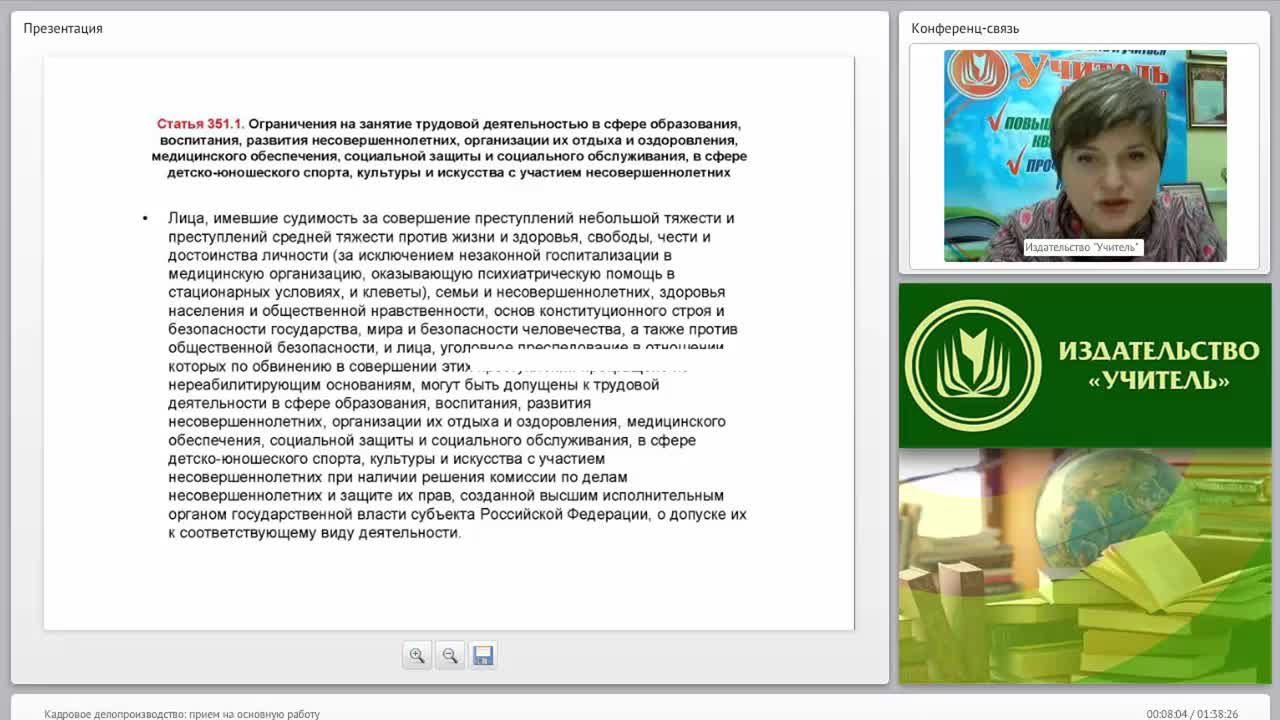The height and width of the screenshot is (720, 1280).
Task: Click the Конференц-связь panel title
Action: (x=965, y=28)
